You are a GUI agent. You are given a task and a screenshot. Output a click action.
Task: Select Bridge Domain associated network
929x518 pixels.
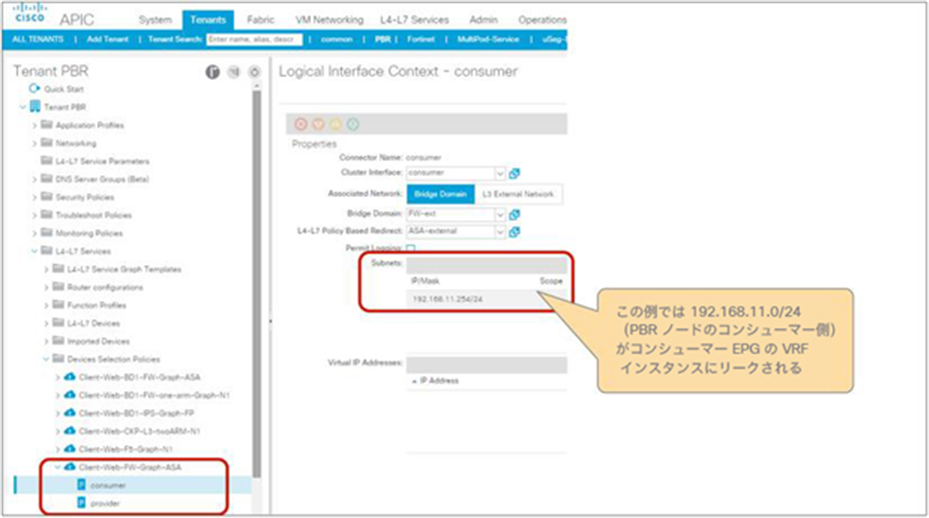[x=440, y=194]
